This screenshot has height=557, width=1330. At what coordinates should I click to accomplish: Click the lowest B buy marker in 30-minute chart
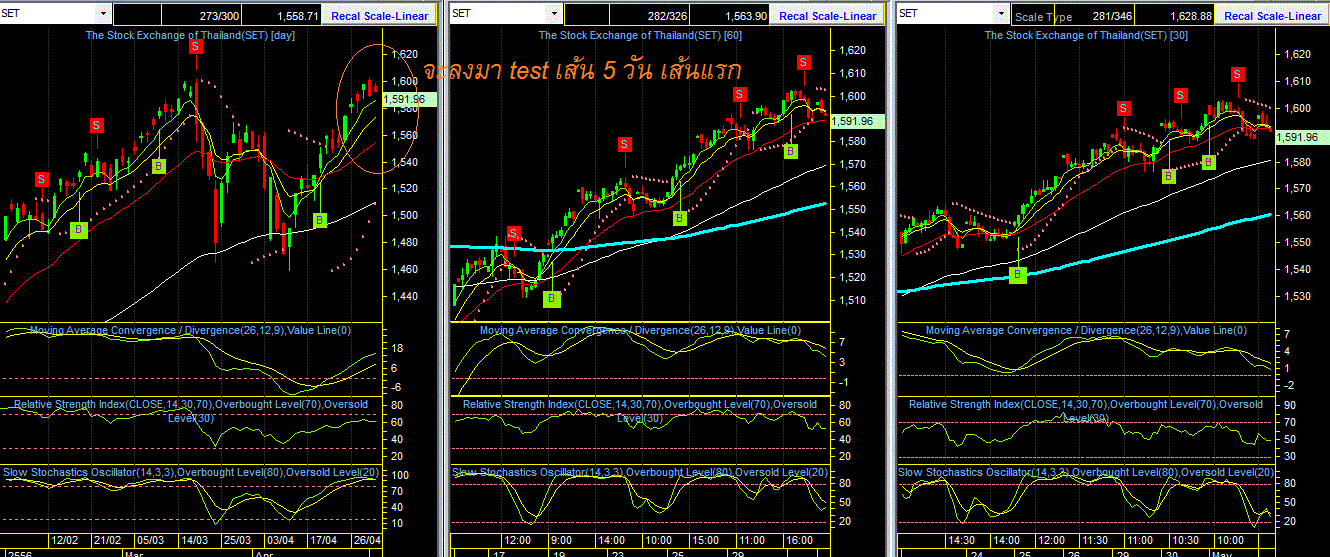click(x=1018, y=274)
